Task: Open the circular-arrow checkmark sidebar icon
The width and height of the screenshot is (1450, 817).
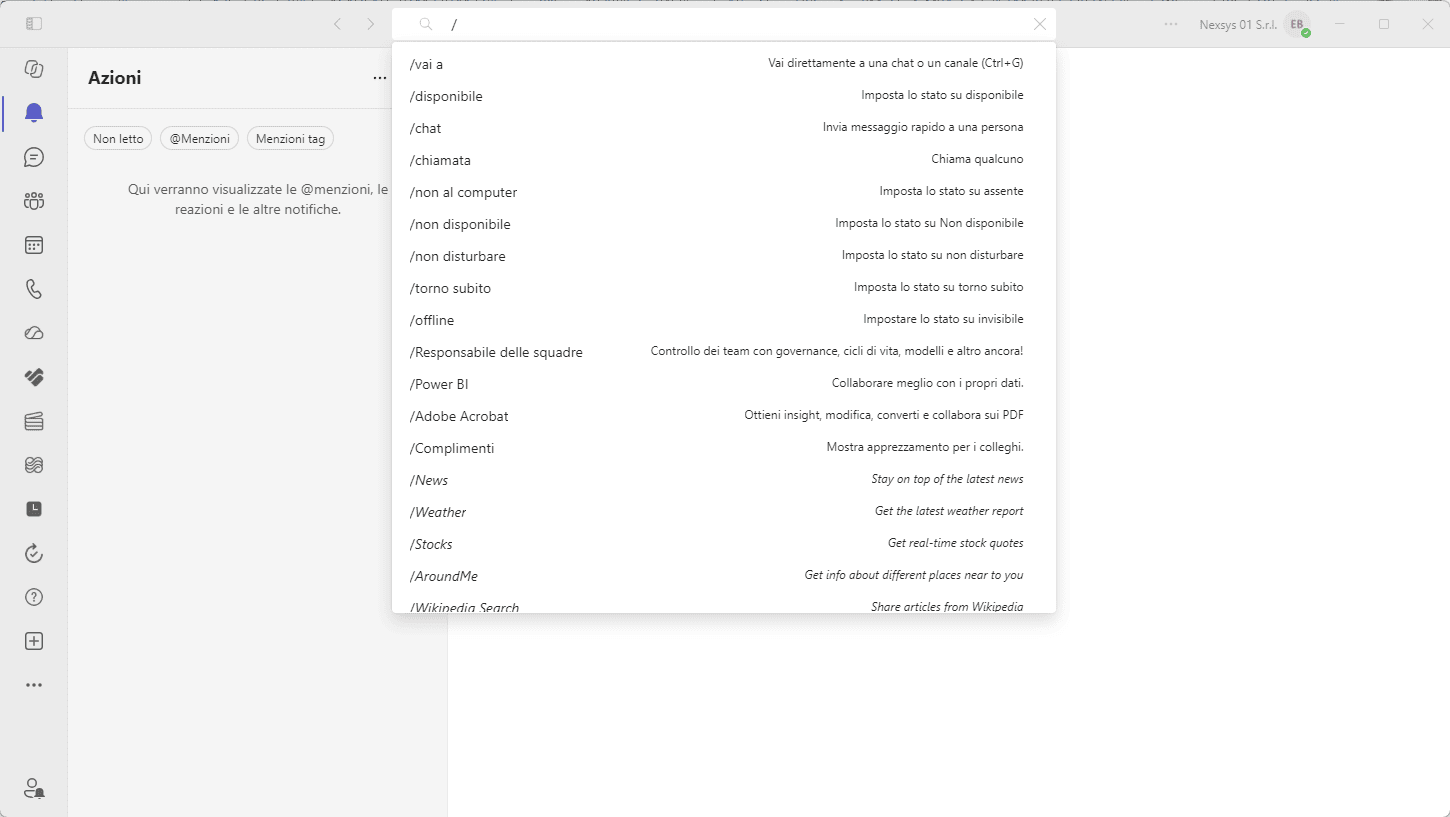Action: point(34,553)
